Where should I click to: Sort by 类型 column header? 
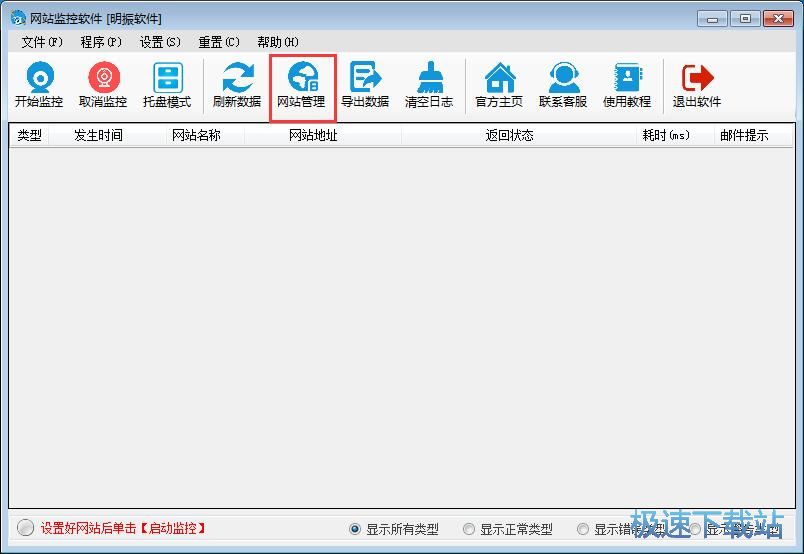(x=29, y=135)
